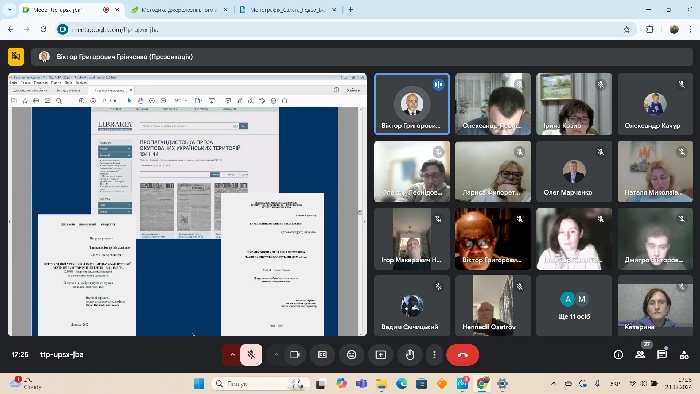Screen dimensions: 700x394
Task: Open the activities icon
Action: pyautogui.click(x=684, y=355)
